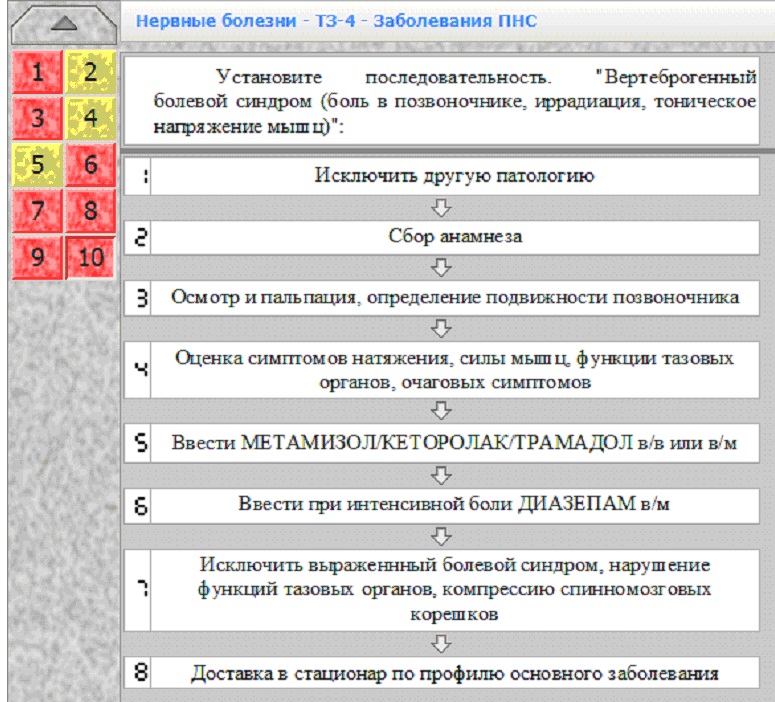The image size is (775, 702).
Task: Select question 5 yellow tile
Action: tap(38, 165)
